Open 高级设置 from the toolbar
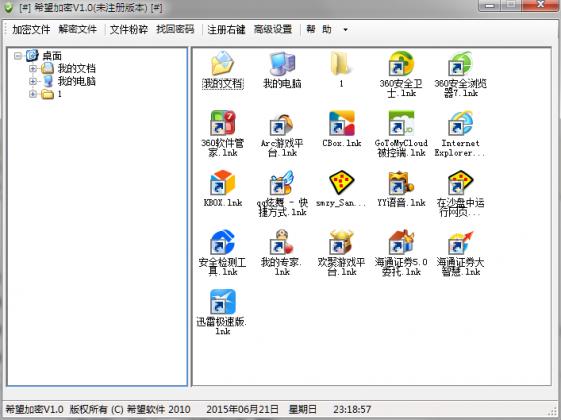This screenshot has height=420, width=561. pos(273,29)
